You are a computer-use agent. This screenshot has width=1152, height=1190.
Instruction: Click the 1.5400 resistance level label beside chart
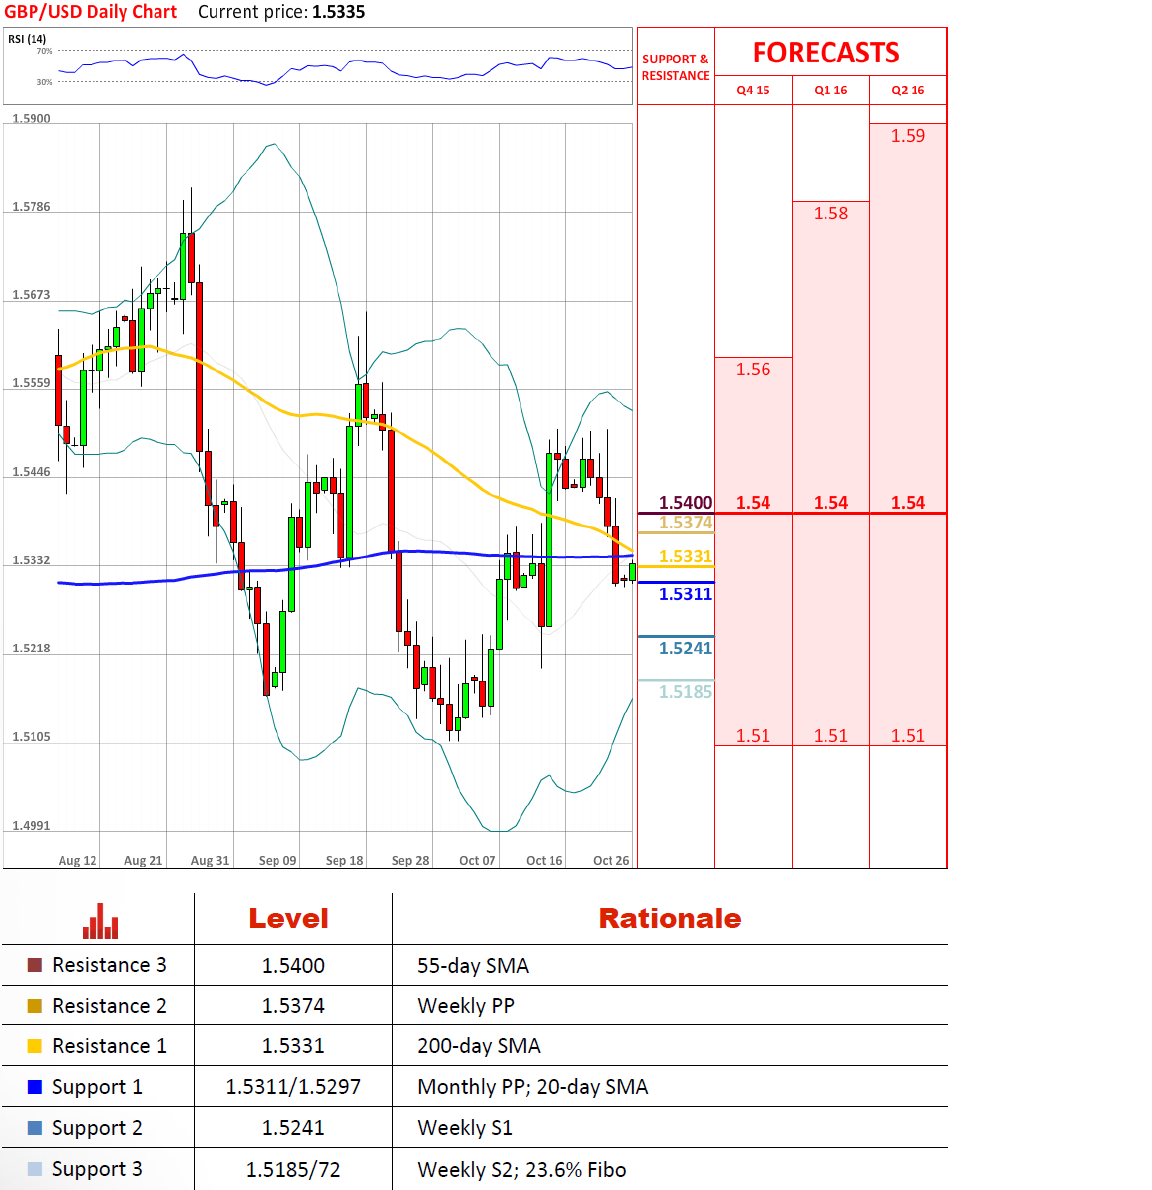point(685,502)
